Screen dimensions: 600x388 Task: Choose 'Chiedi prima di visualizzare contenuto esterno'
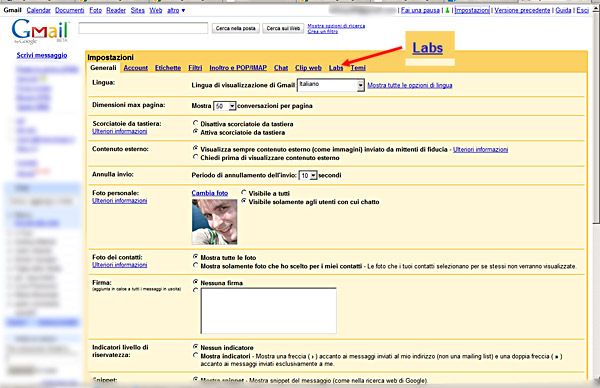(x=196, y=157)
